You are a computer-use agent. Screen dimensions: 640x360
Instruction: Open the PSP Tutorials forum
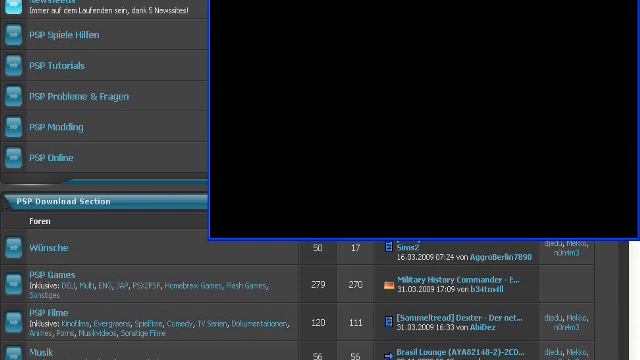[57, 66]
